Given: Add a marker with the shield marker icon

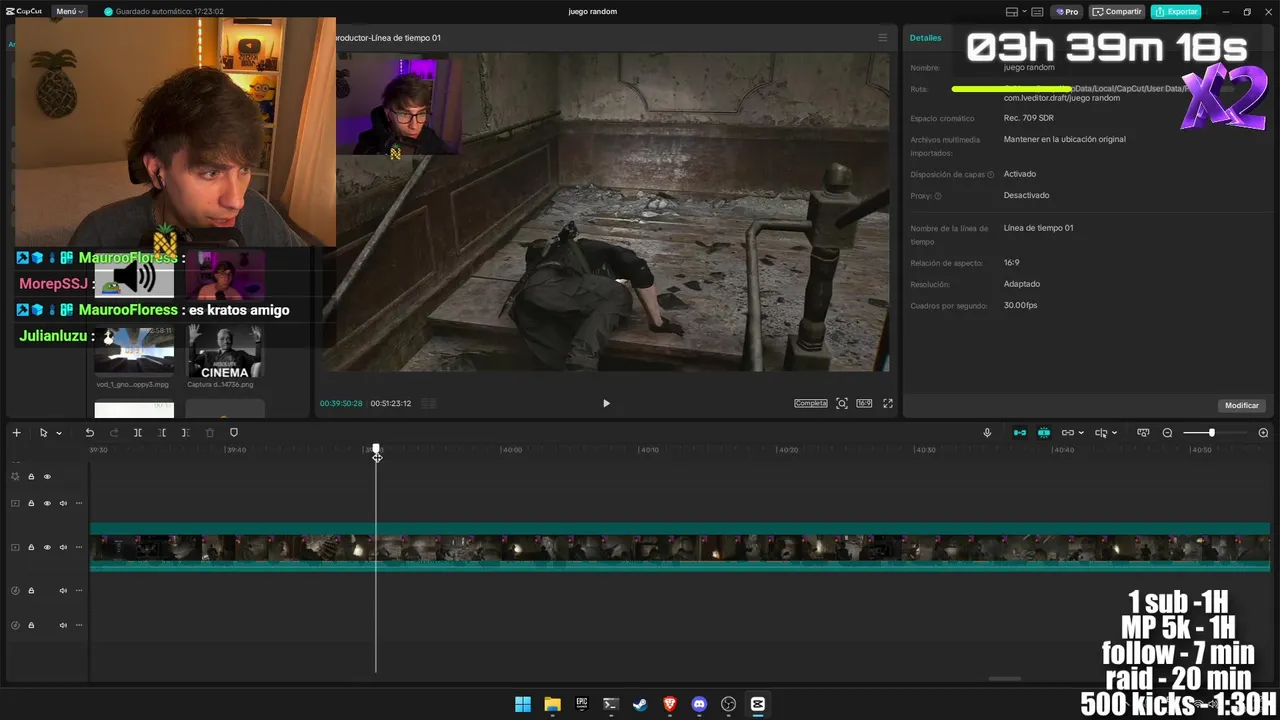Looking at the screenshot, I should pos(234,433).
